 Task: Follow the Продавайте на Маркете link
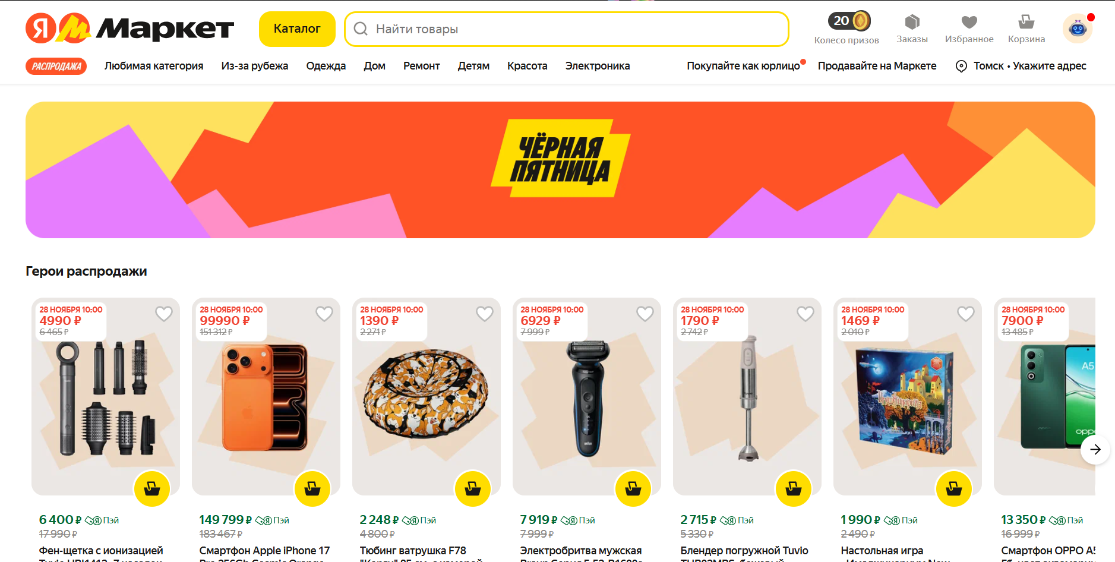877,66
